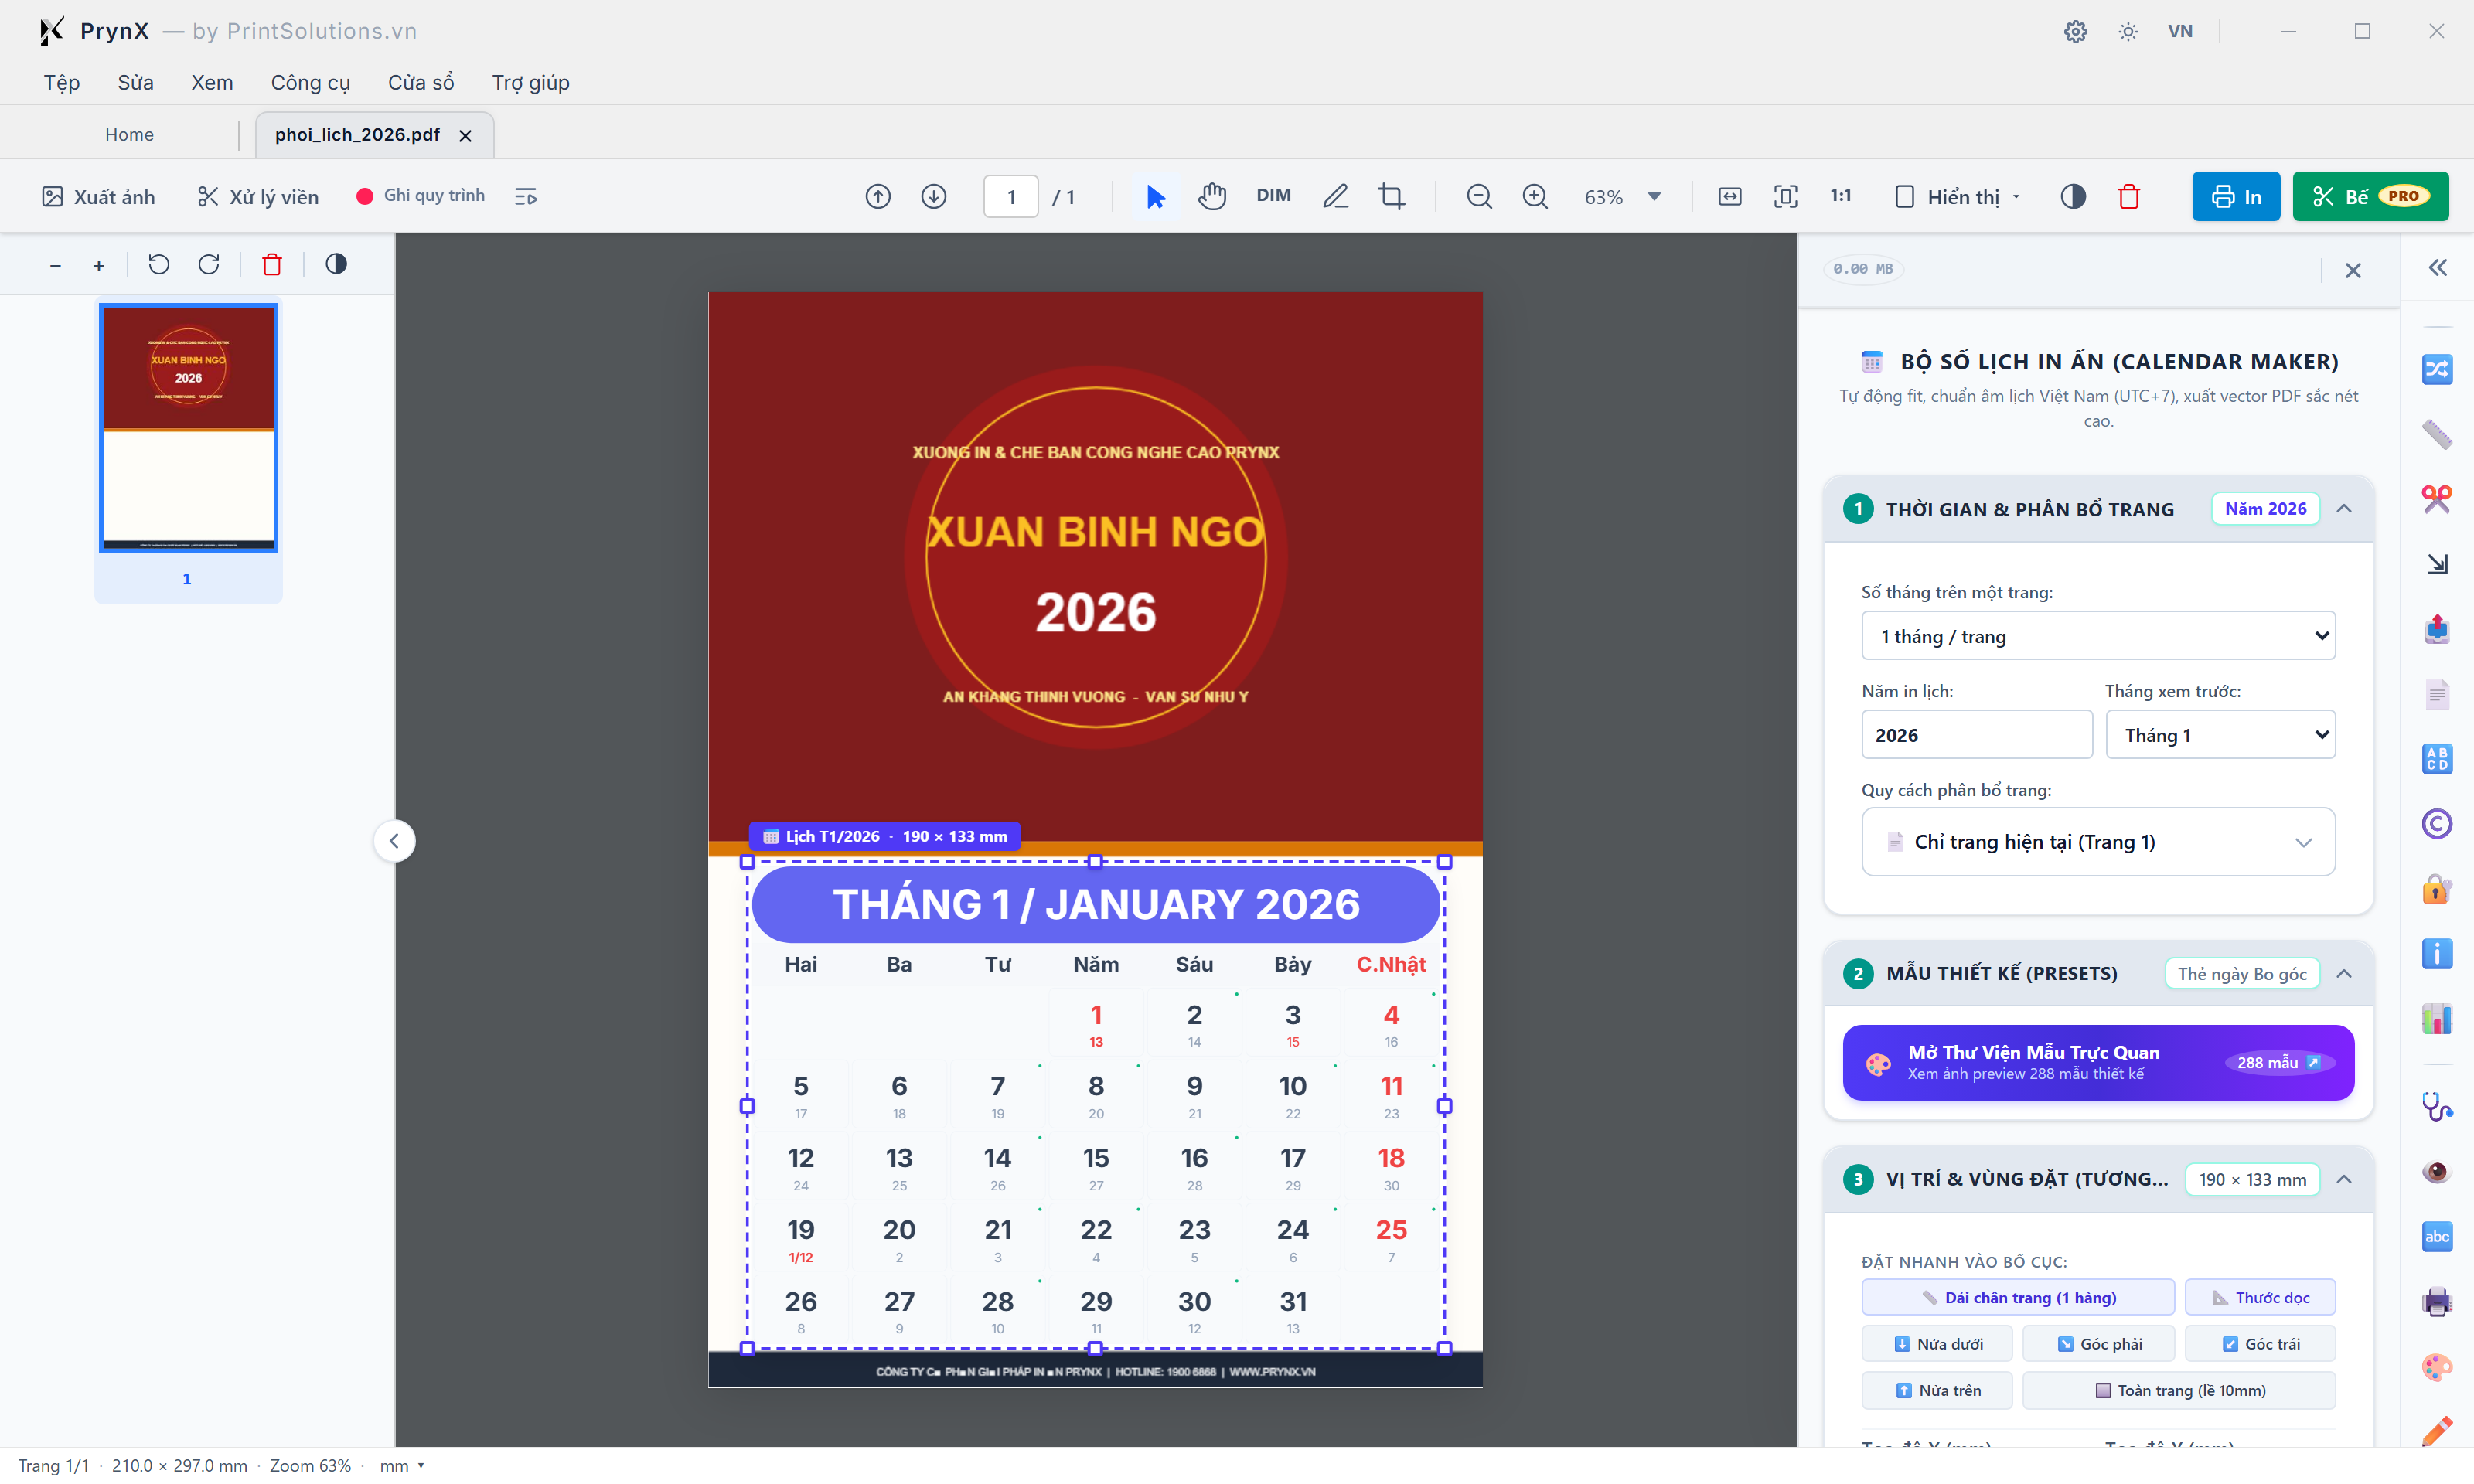This screenshot has height=1484, width=2474.
Task: Open the Công cụ menu
Action: 310,82
